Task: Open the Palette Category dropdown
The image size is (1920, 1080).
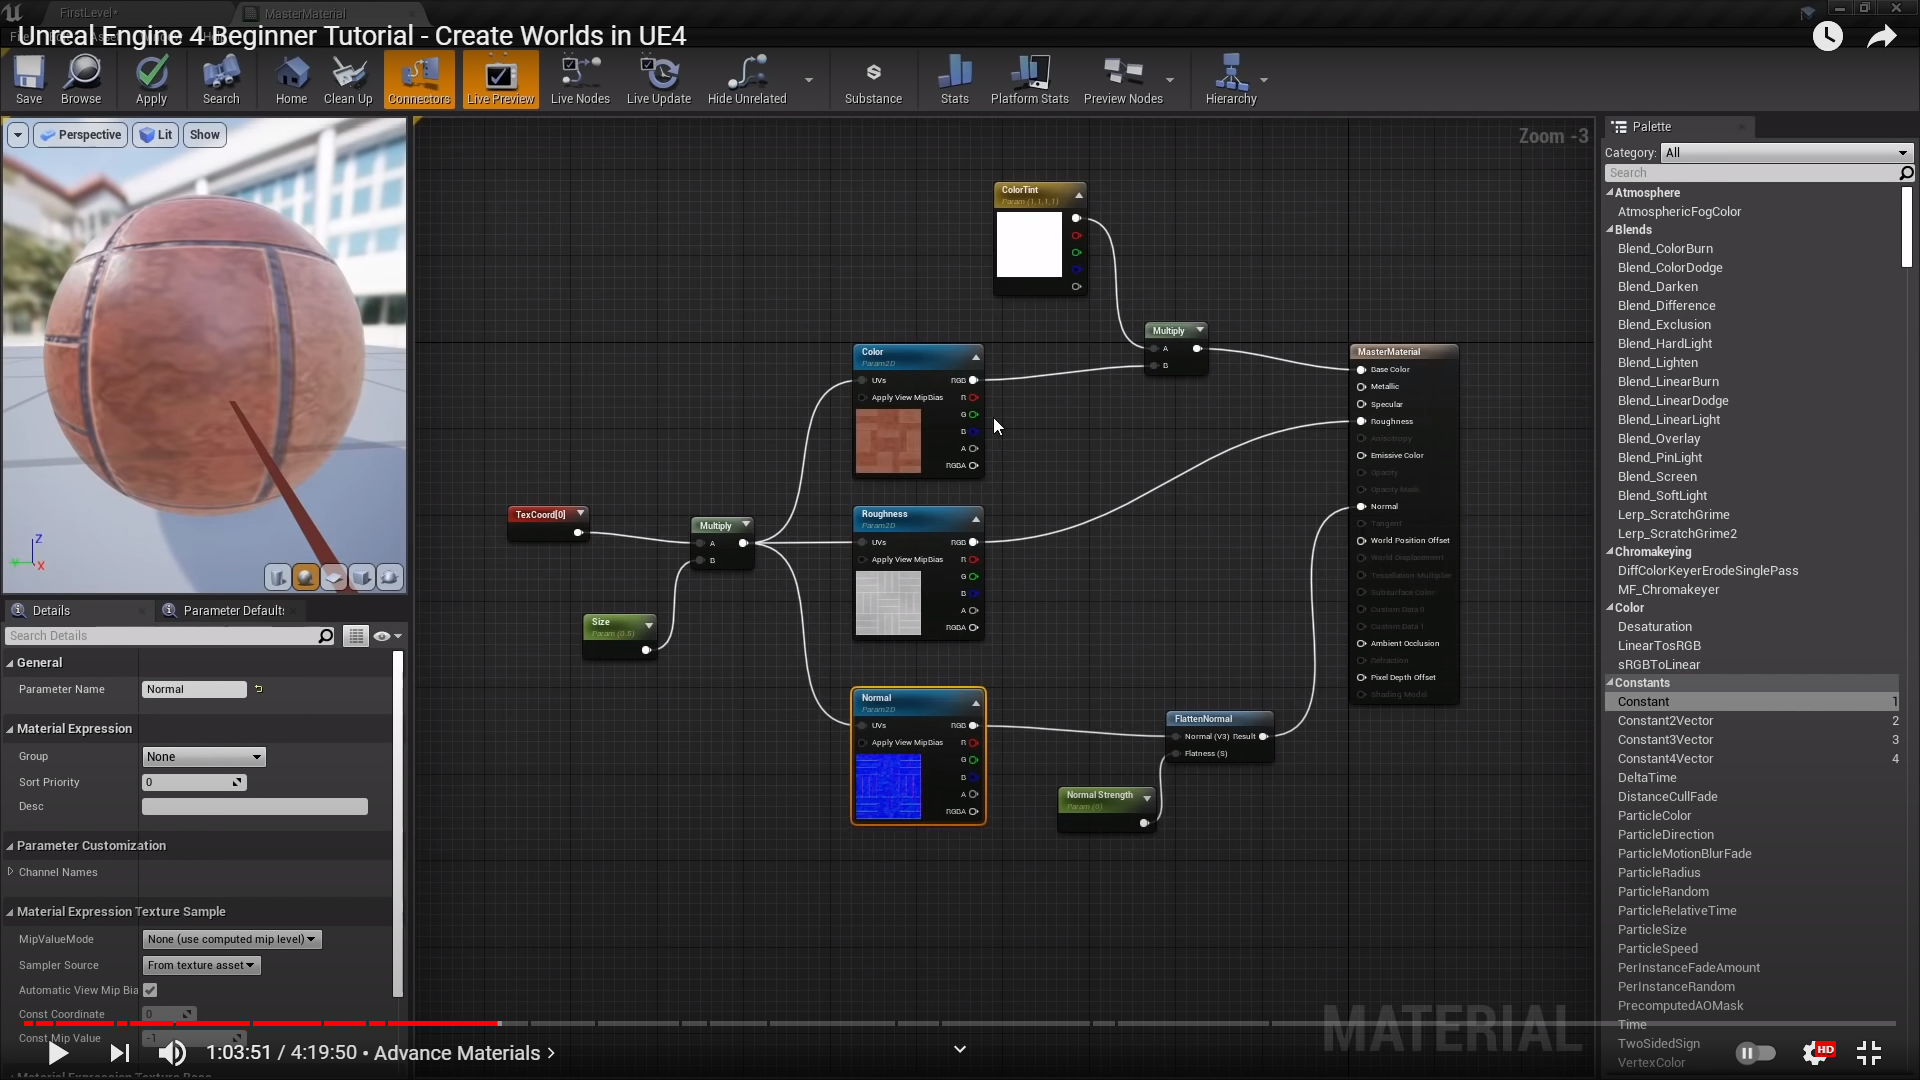Action: (1786, 153)
